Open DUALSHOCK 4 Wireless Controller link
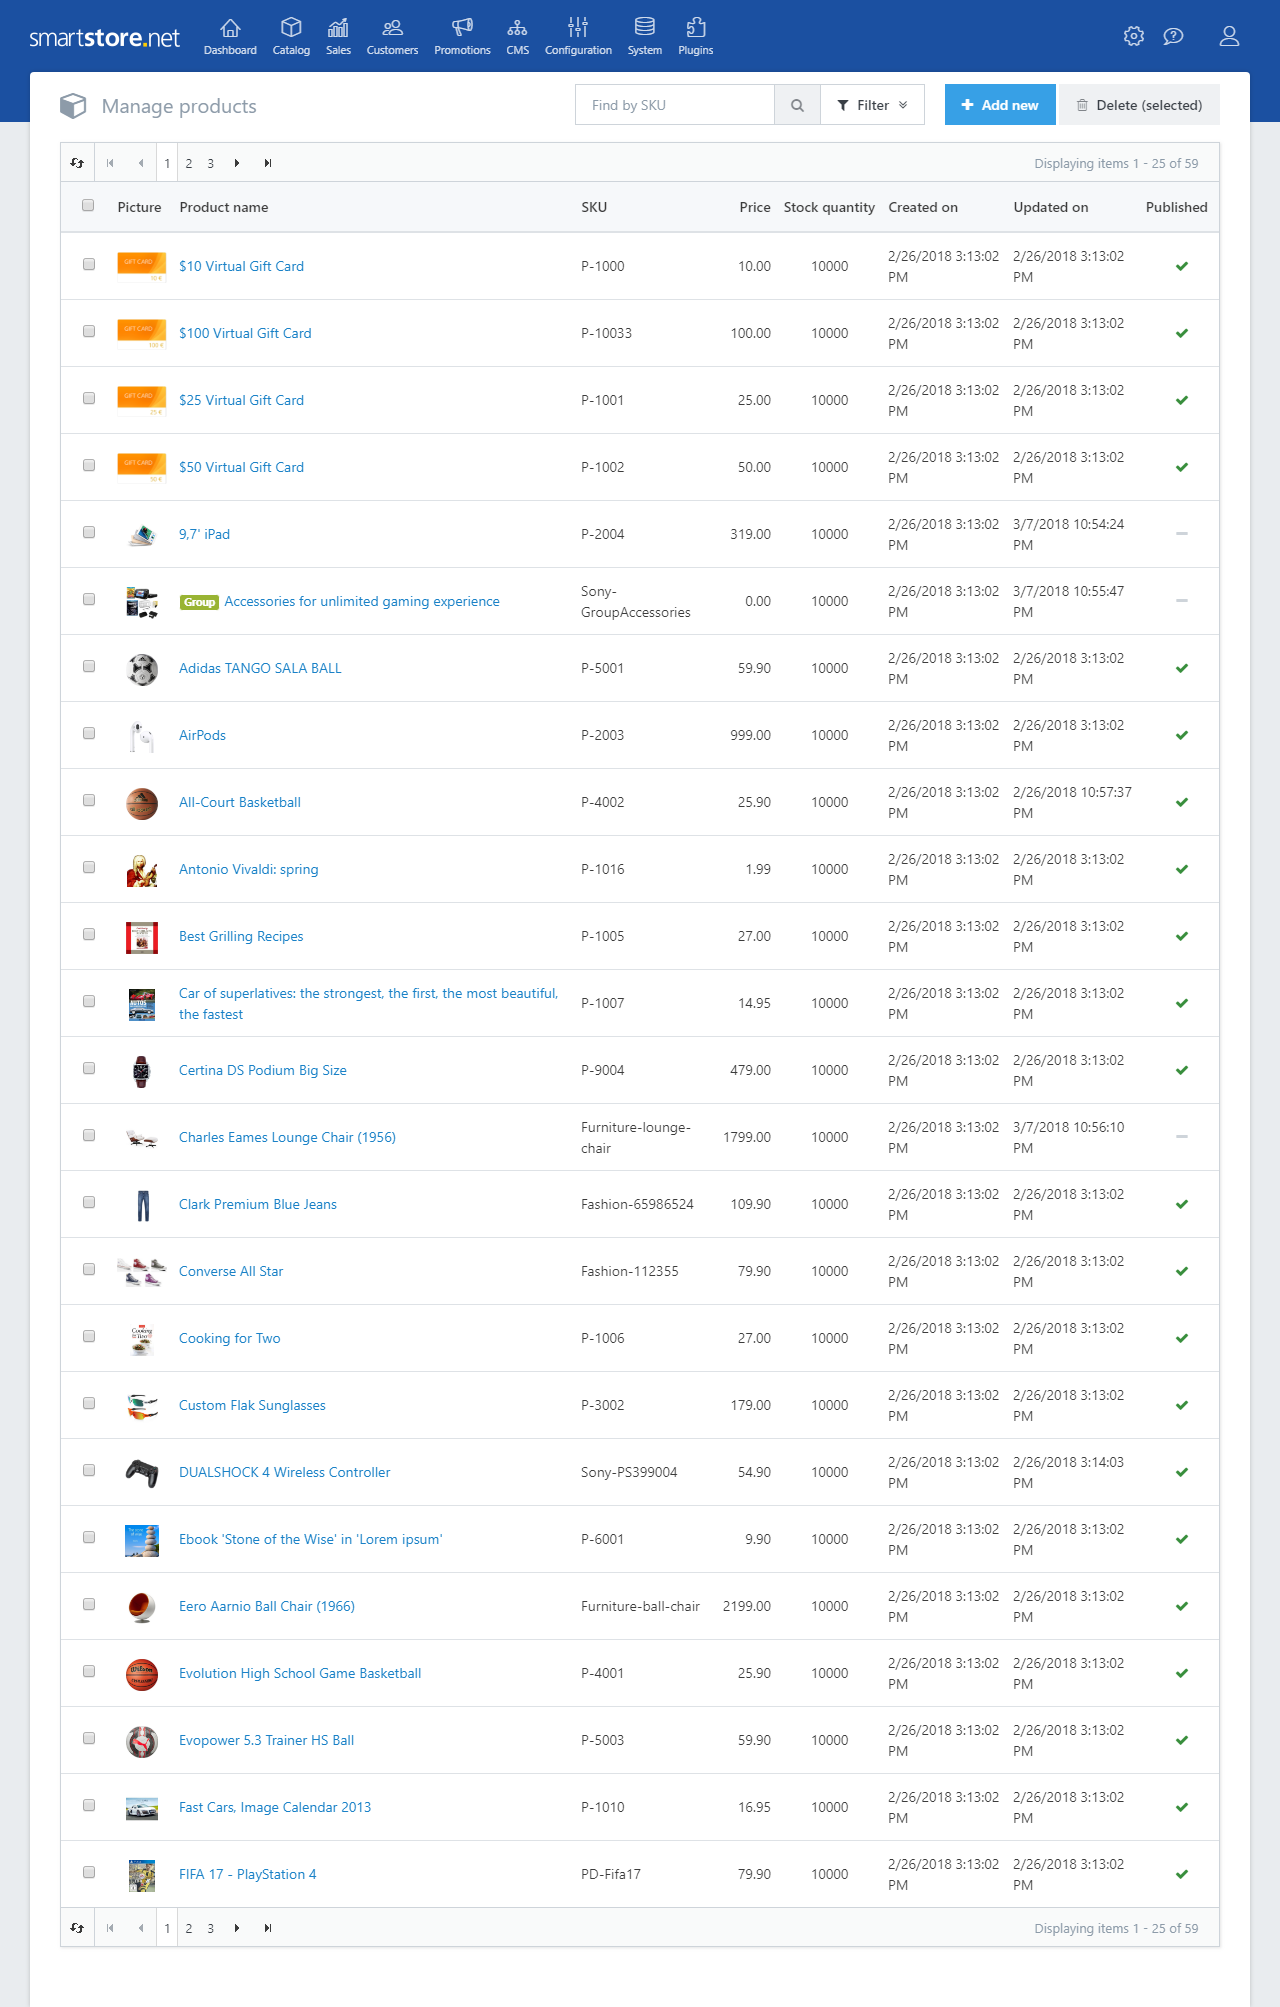The height and width of the screenshot is (2007, 1280). (x=284, y=1472)
